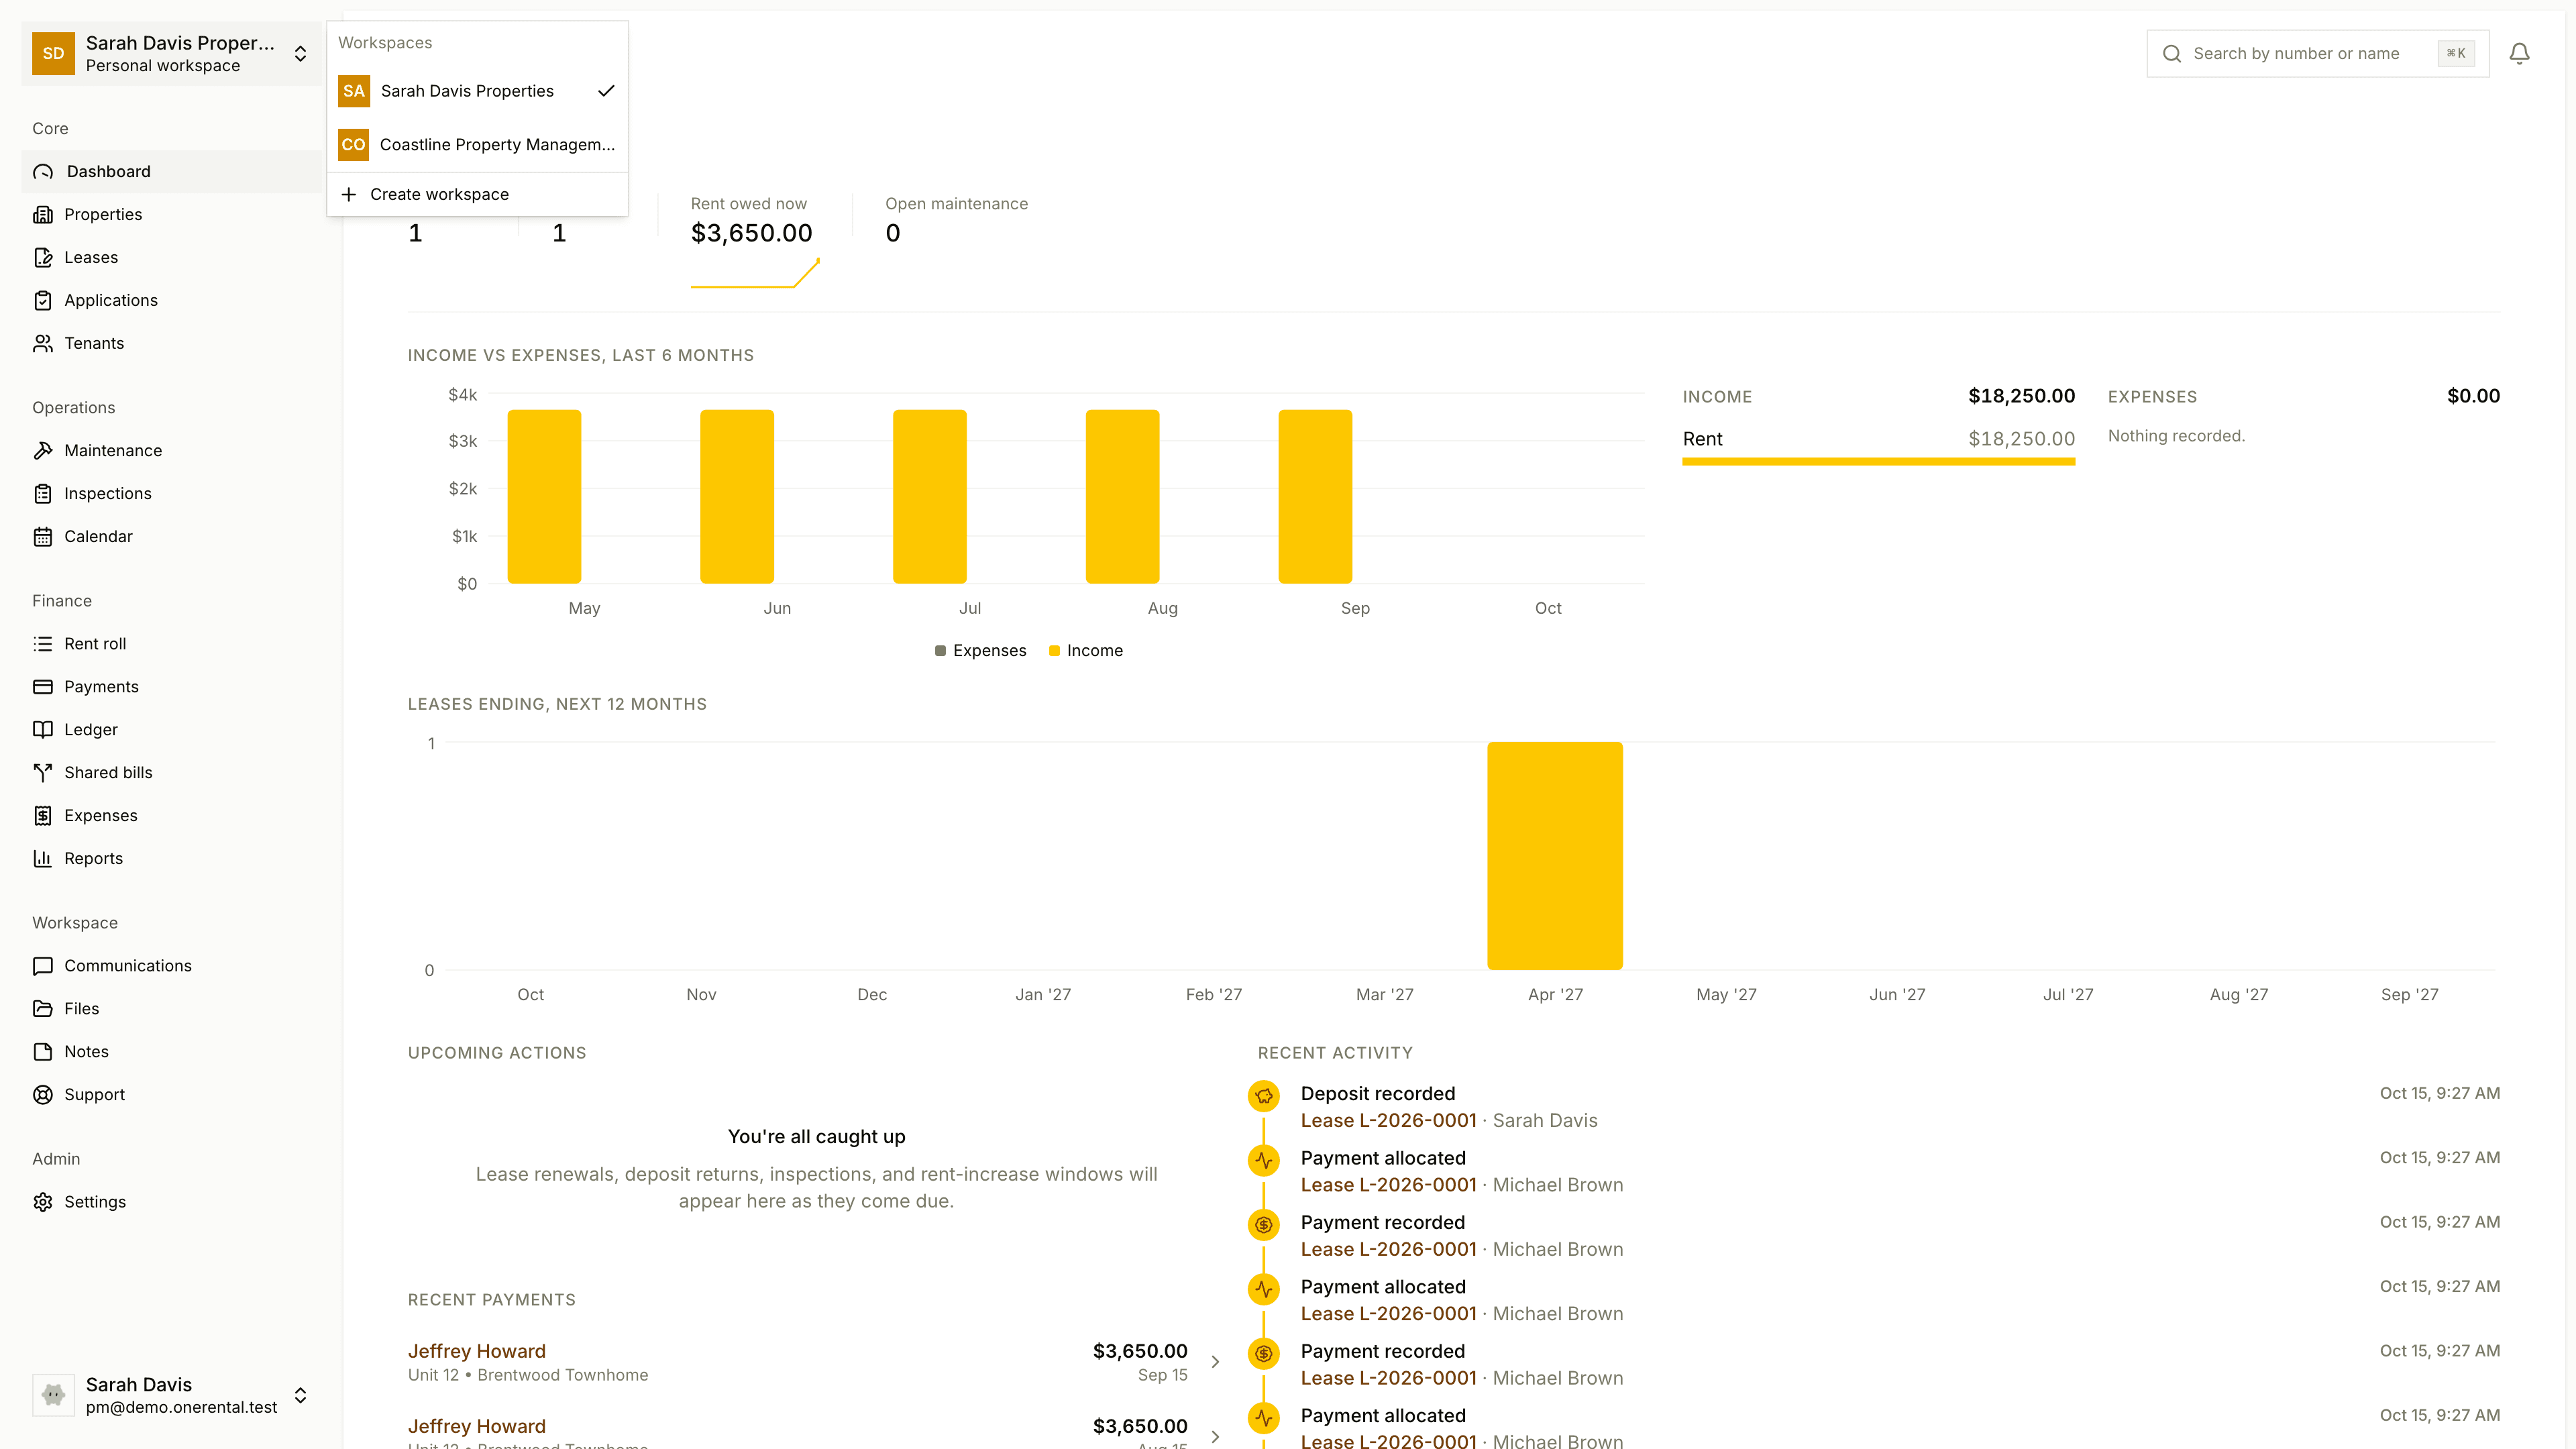Screen dimensions: 2576x1449
Task: Click the May income bar
Action: click(x=544, y=497)
